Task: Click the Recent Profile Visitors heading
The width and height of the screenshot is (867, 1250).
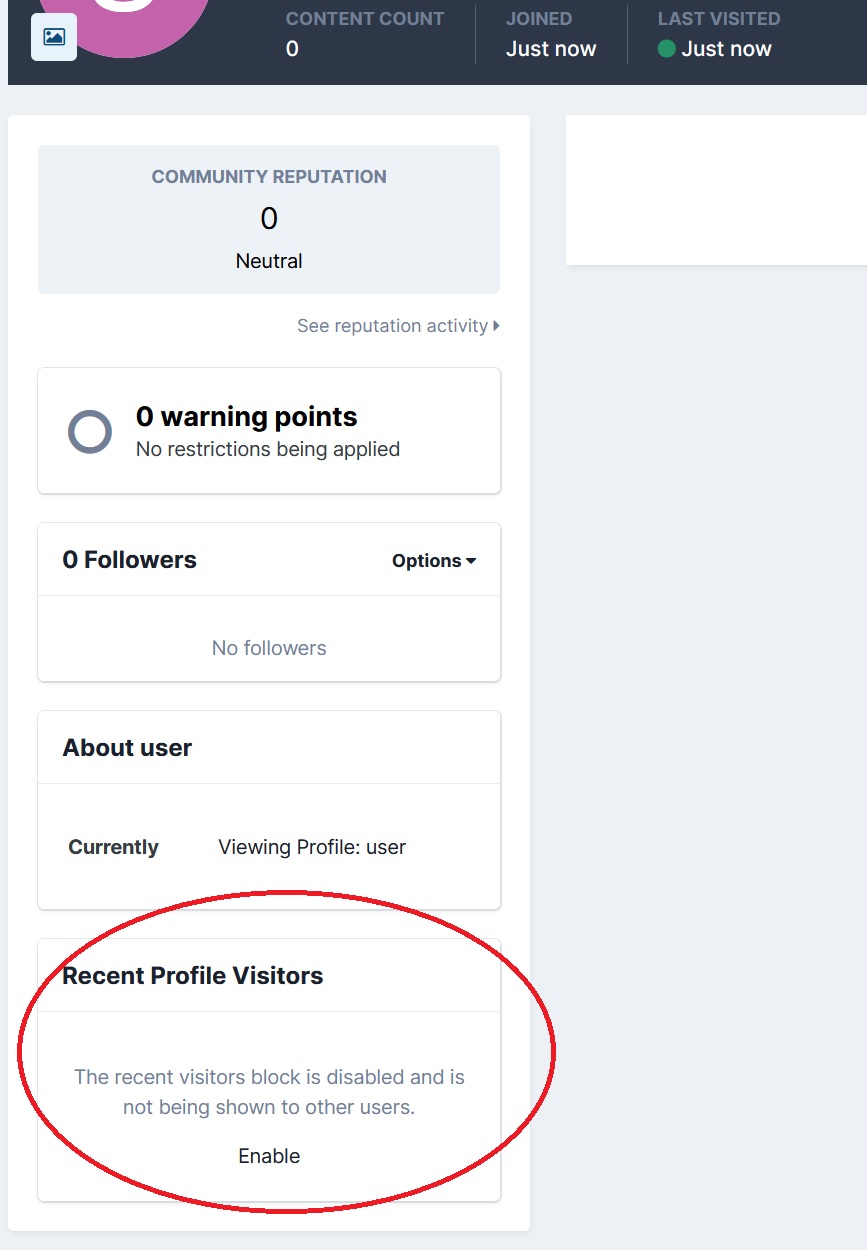Action: (193, 976)
